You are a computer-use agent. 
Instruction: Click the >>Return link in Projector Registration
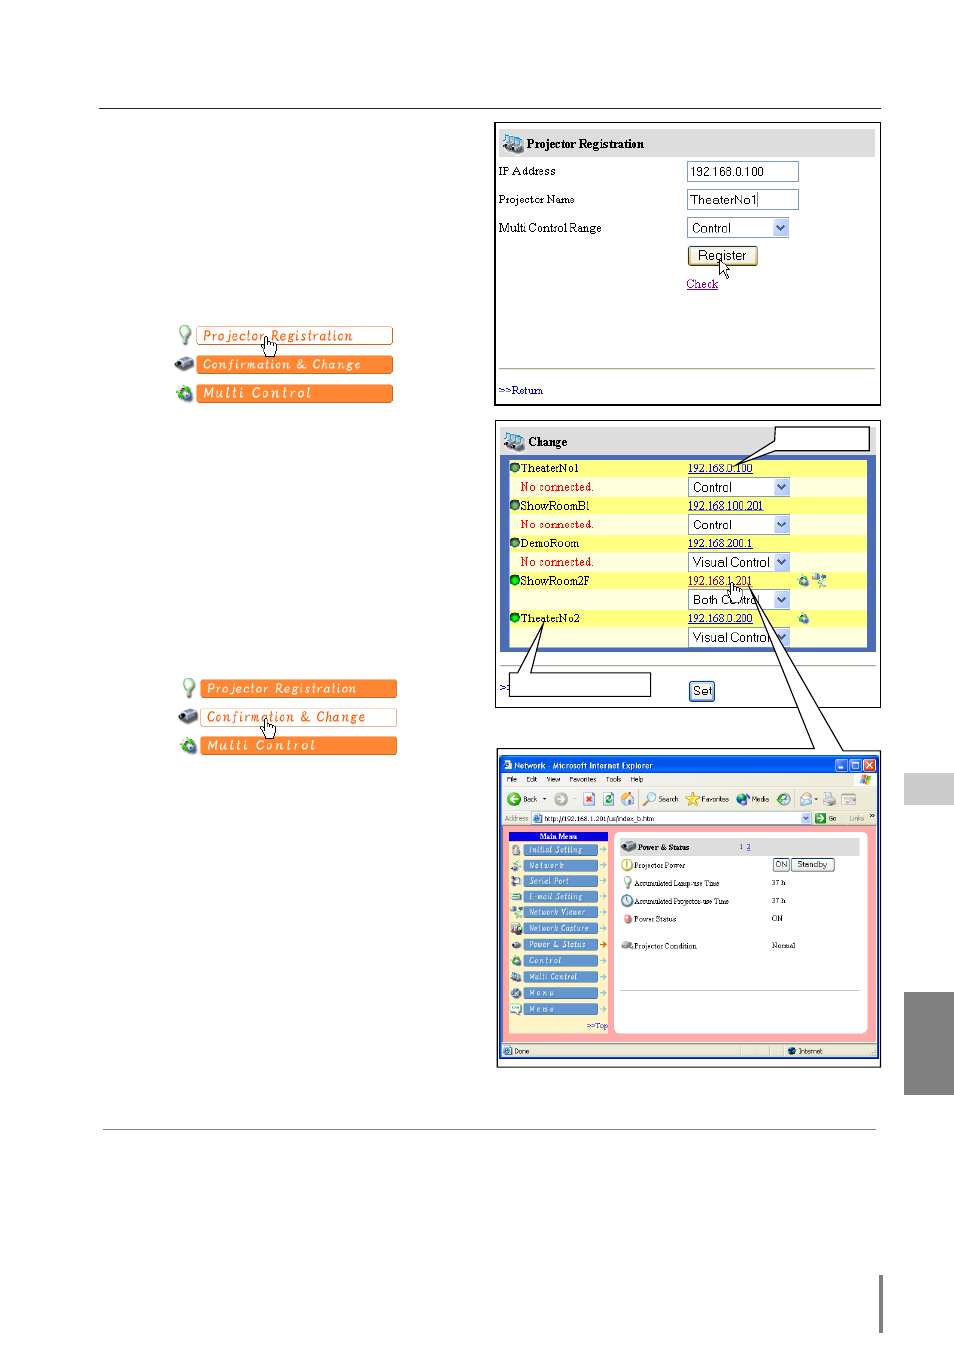(521, 391)
